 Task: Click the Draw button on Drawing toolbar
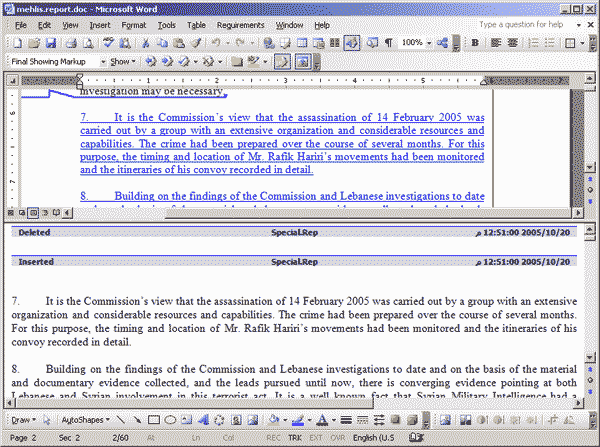(x=22, y=421)
